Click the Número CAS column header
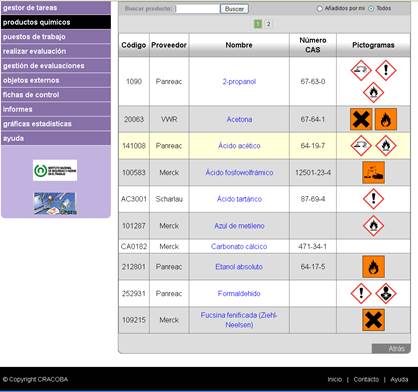The height and width of the screenshot is (392, 418). click(x=313, y=45)
